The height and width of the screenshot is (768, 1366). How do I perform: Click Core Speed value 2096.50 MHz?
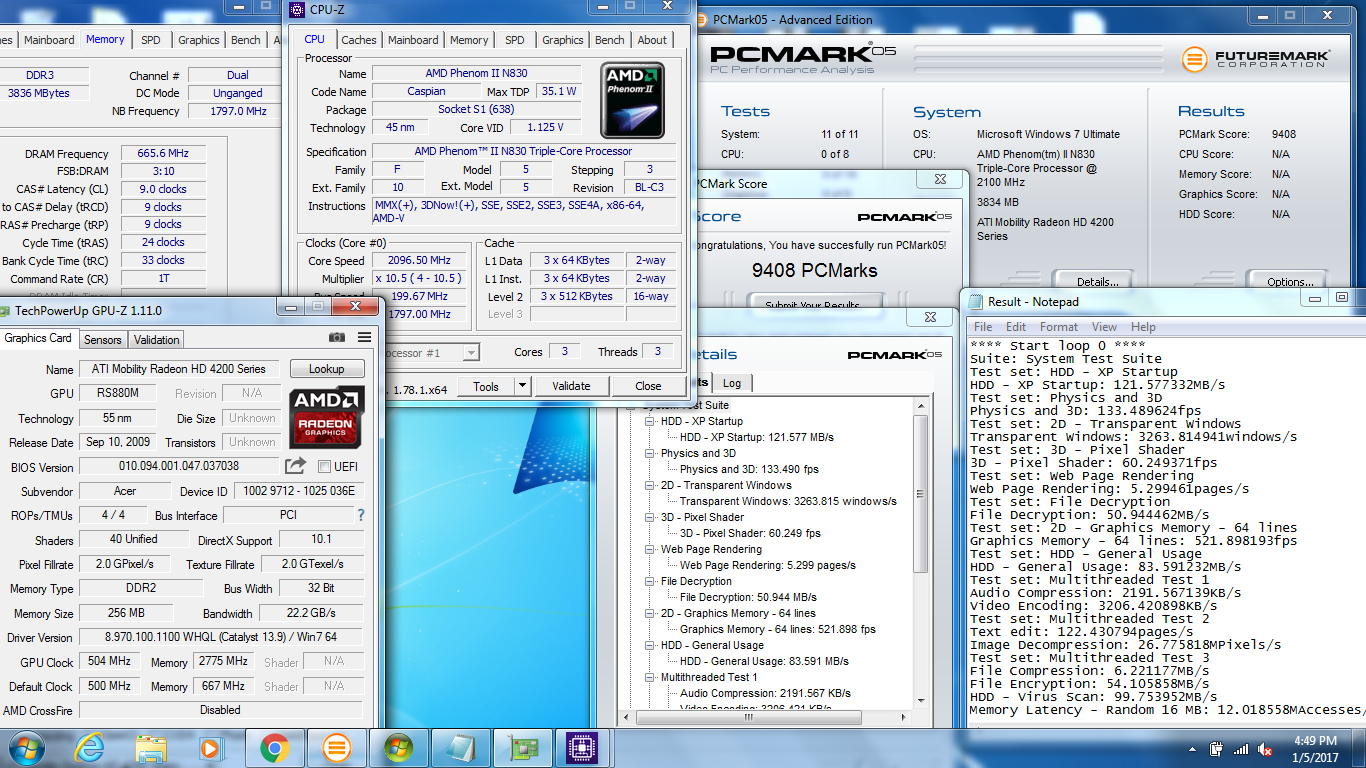pos(419,260)
